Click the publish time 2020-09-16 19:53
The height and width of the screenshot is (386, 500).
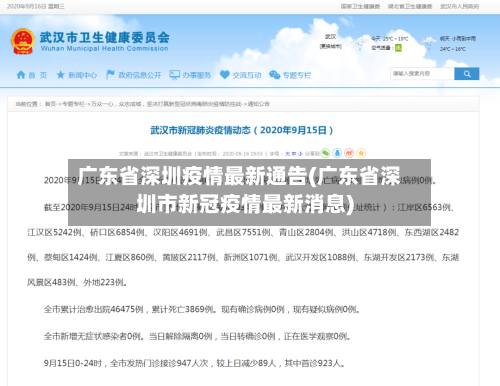click(x=243, y=154)
